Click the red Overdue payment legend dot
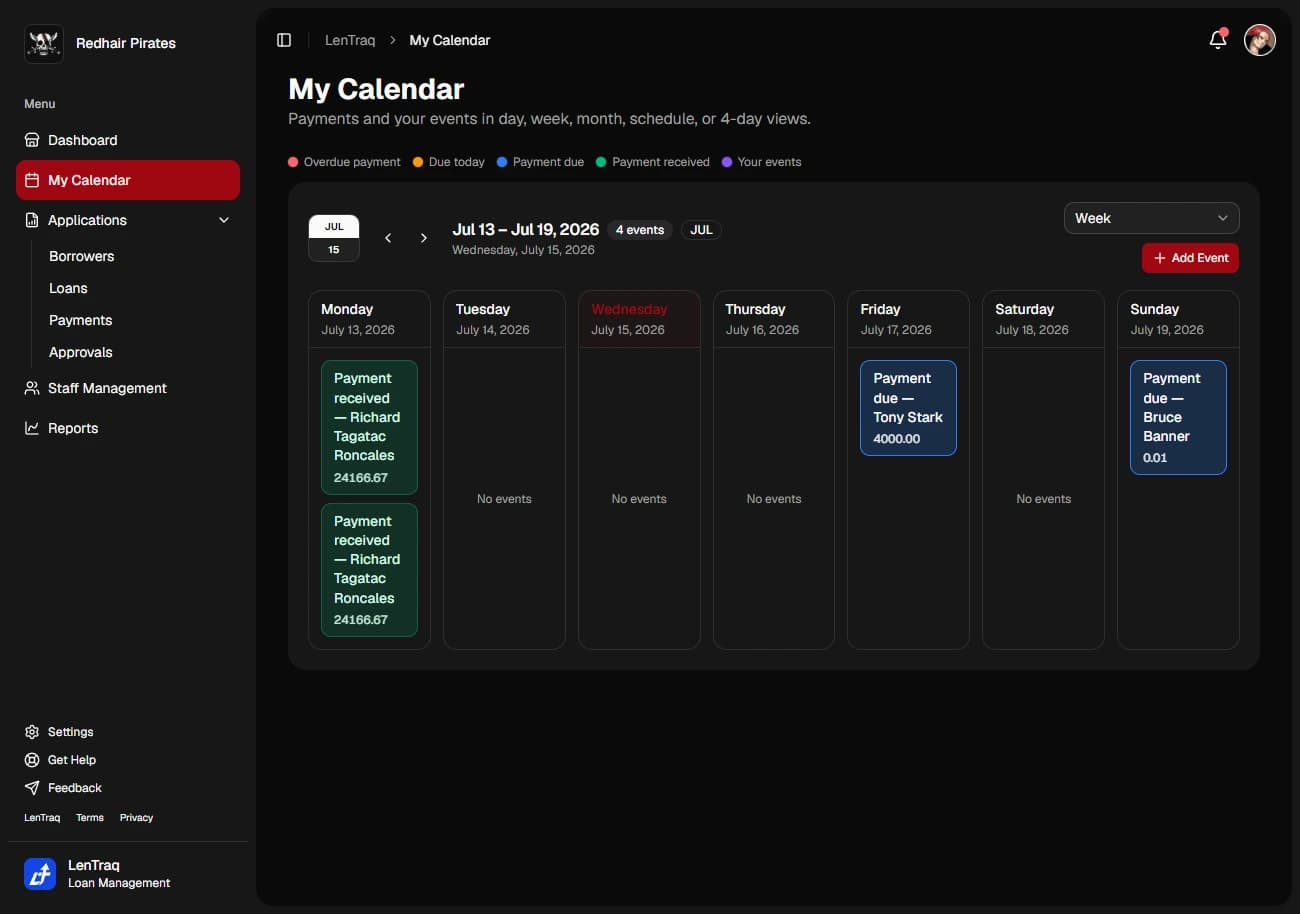The image size is (1300, 914). (293, 162)
